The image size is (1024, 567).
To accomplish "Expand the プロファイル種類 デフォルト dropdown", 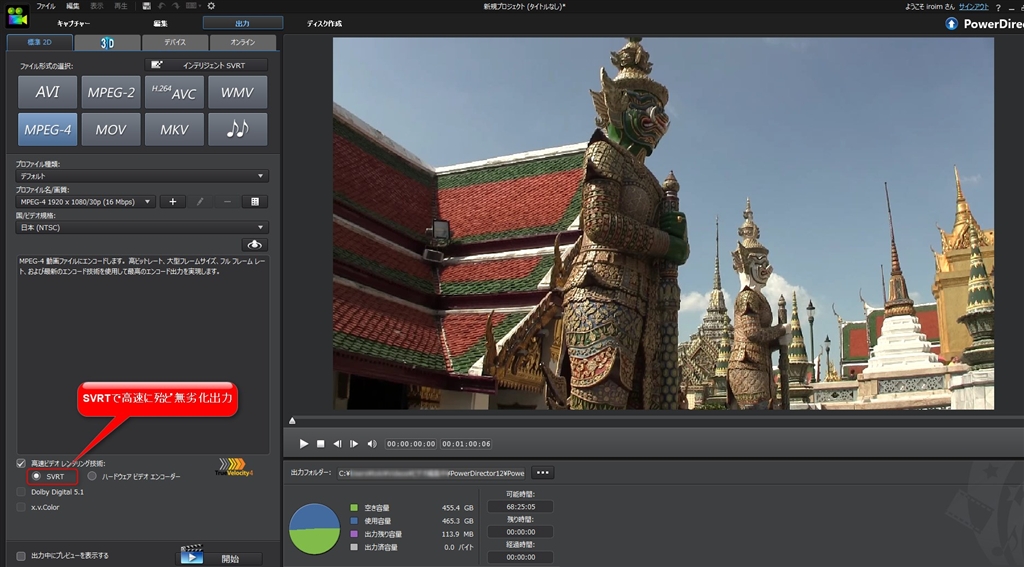I will 142,176.
